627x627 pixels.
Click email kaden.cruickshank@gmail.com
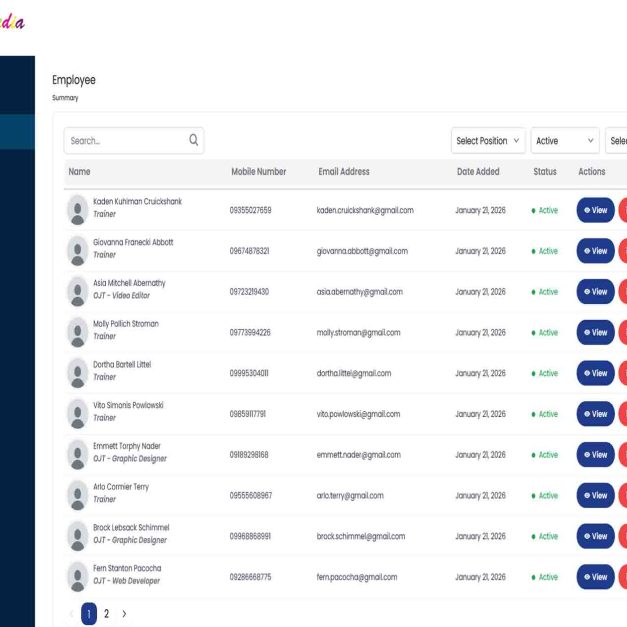tap(365, 210)
